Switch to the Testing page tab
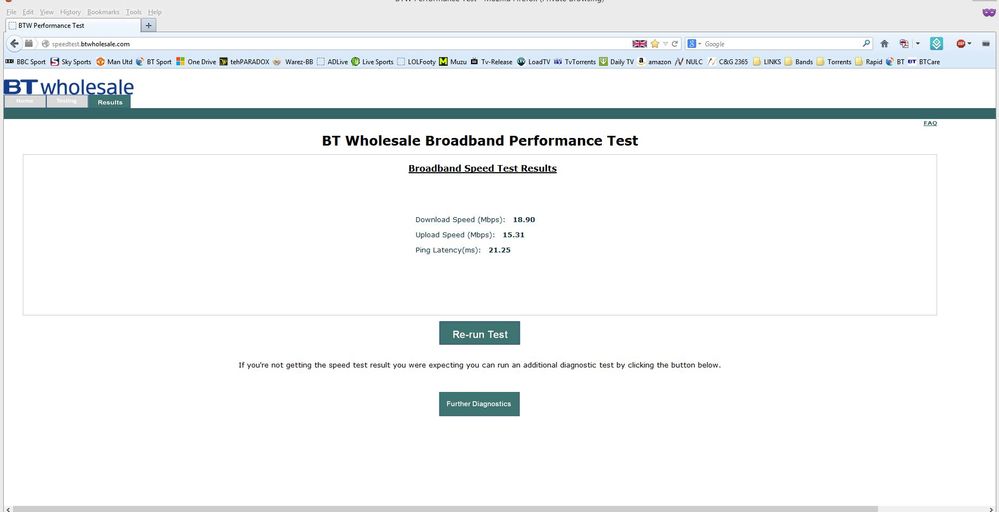The image size is (999, 512). coord(67,101)
